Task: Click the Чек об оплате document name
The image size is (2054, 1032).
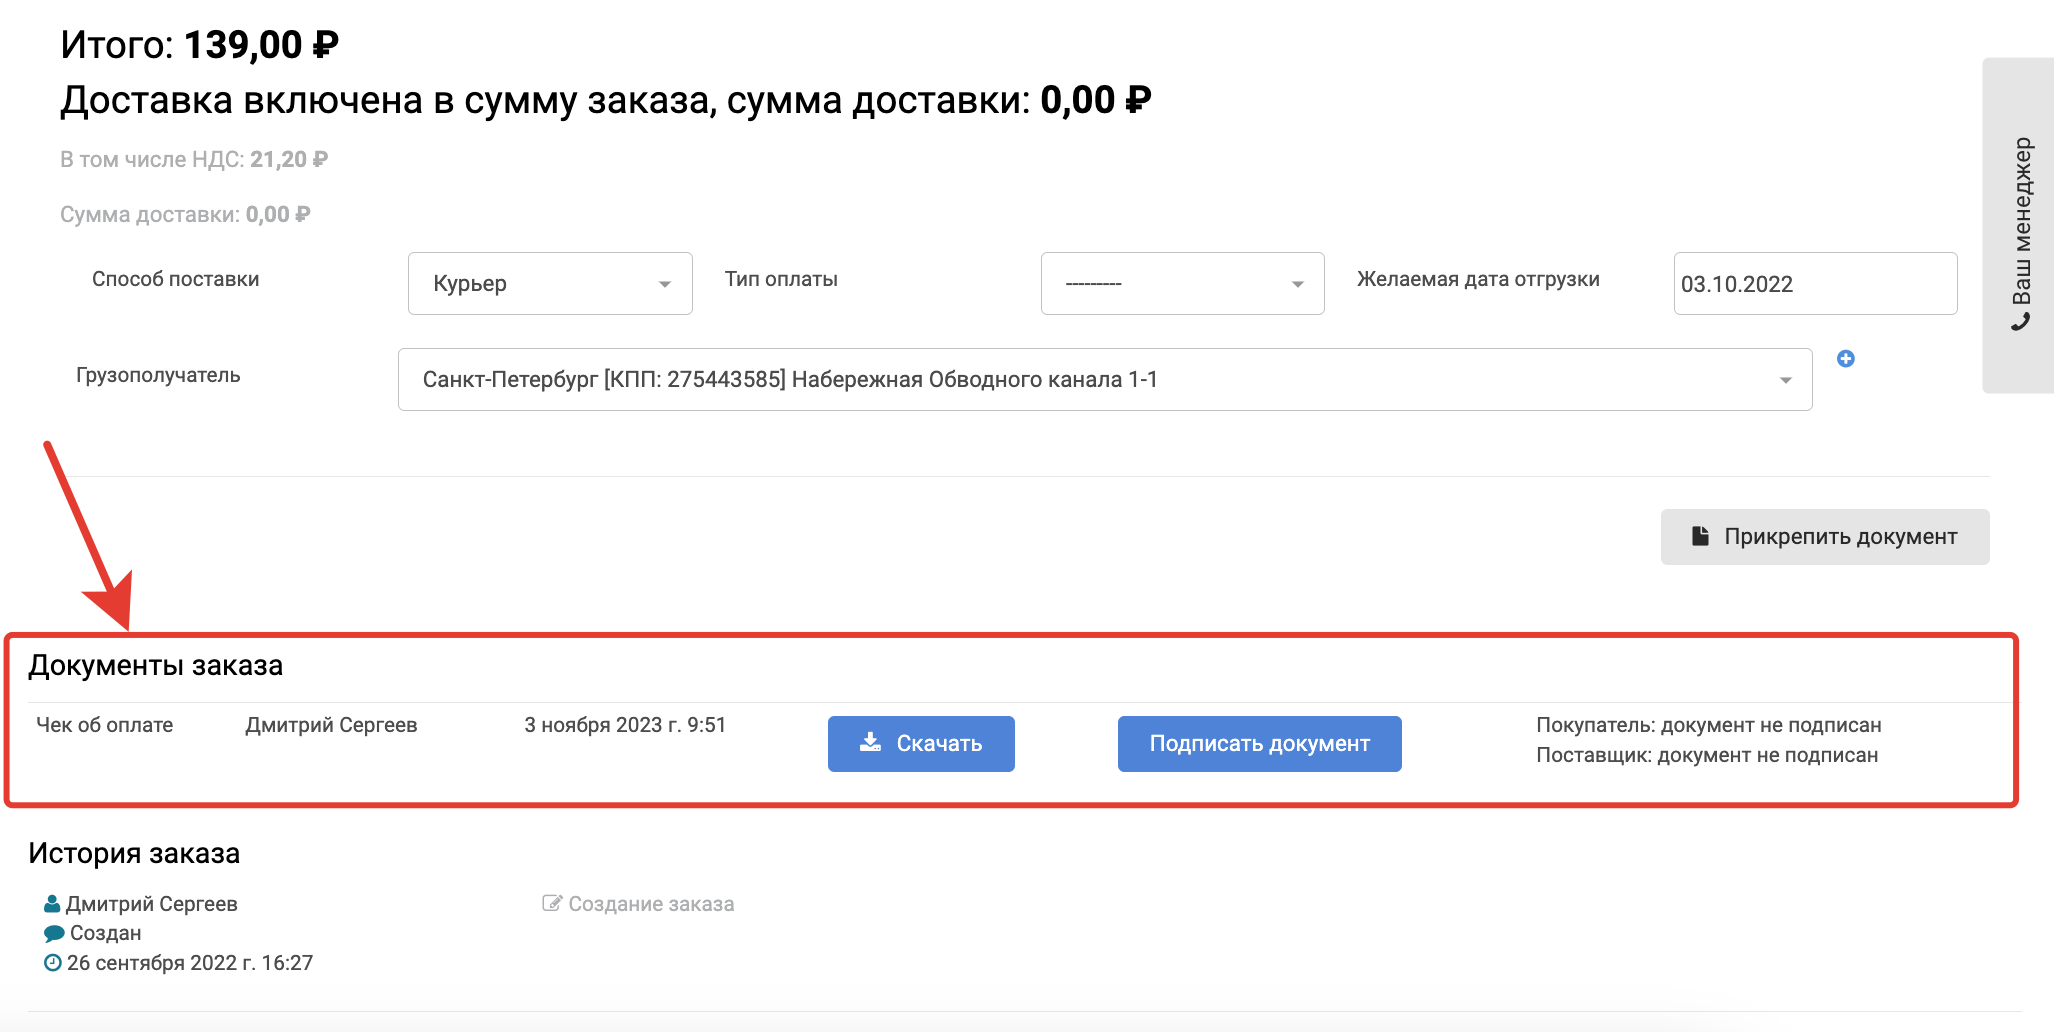Action: [105, 725]
